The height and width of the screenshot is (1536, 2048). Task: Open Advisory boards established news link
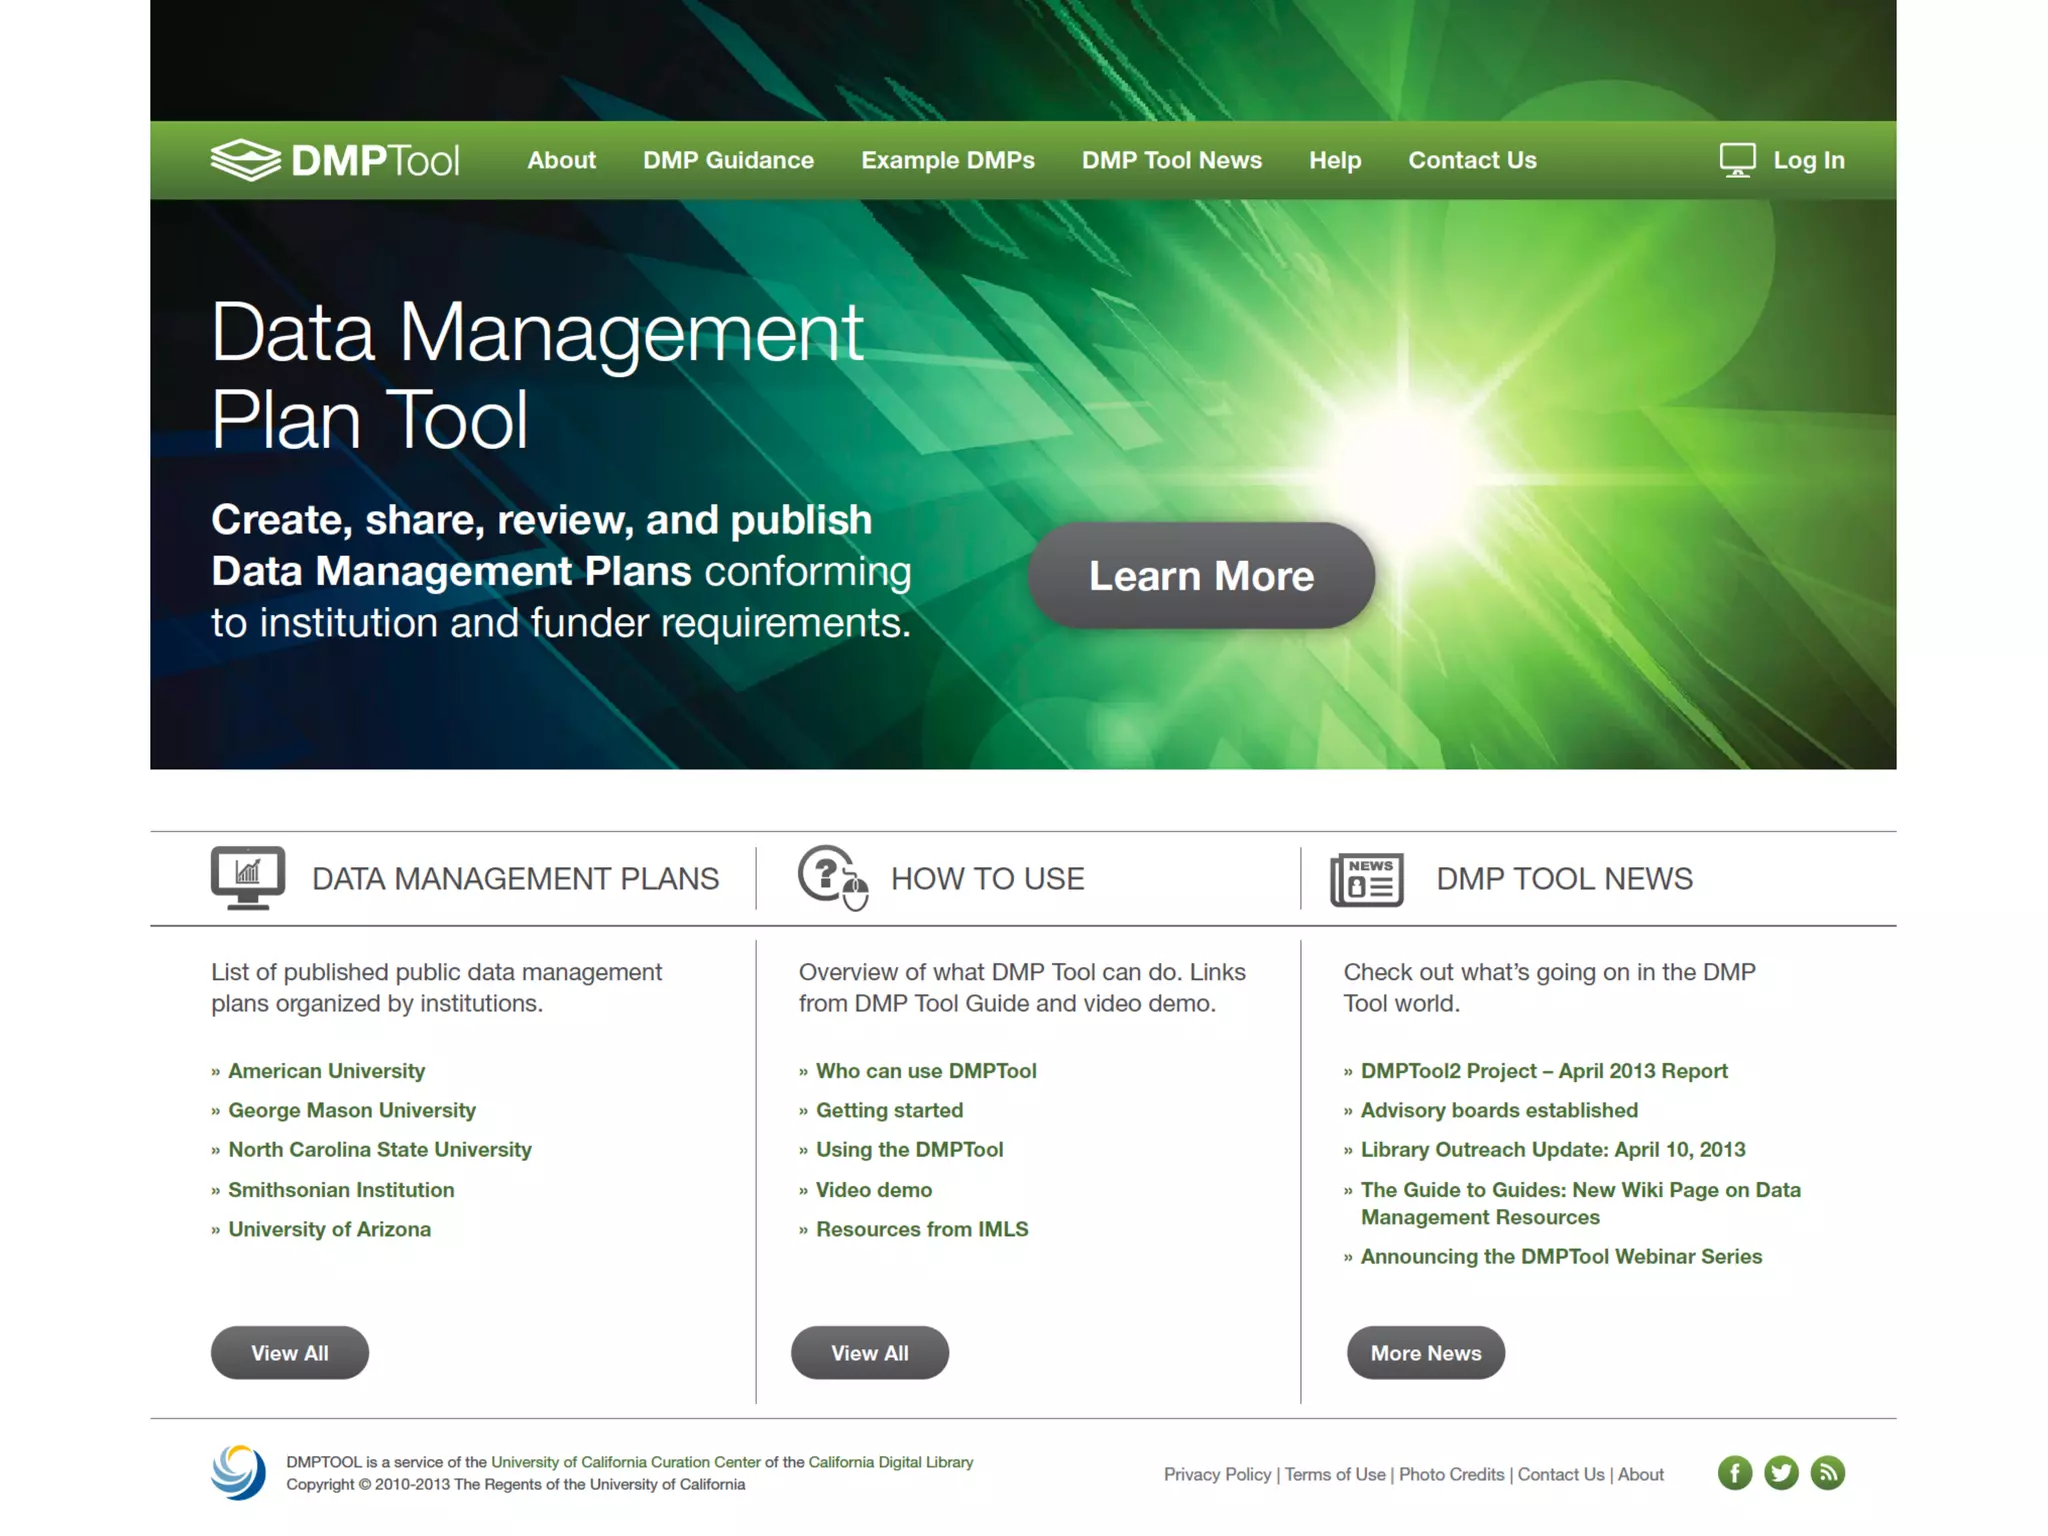coord(1498,1110)
